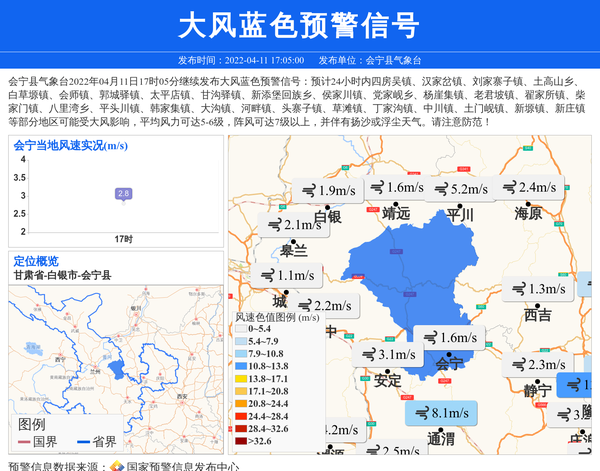The width and height of the screenshot is (600, 471).
Task: Click the 2.4m/s wind label above 海原
Action: 528,187
